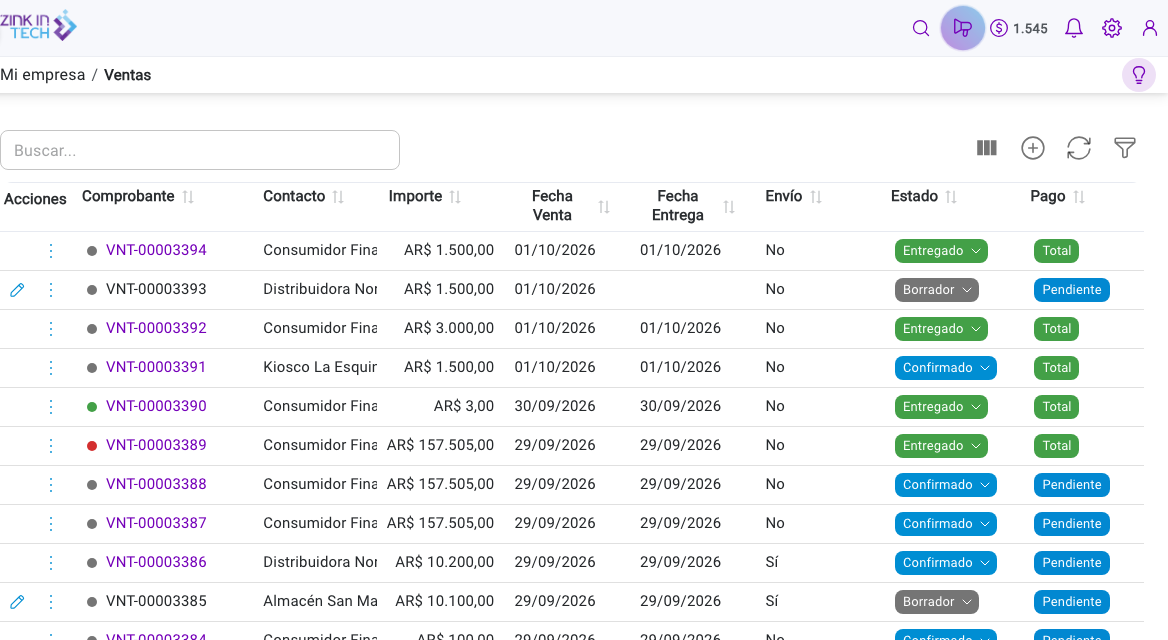Open the three-dot menu for VNT-00003390
The width and height of the screenshot is (1168, 640).
51,407
